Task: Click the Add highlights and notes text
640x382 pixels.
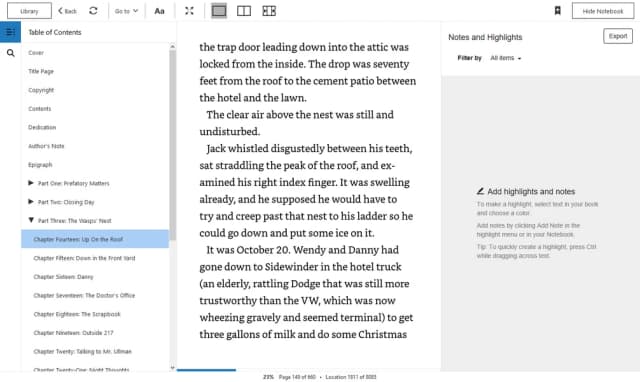Action: [x=531, y=191]
